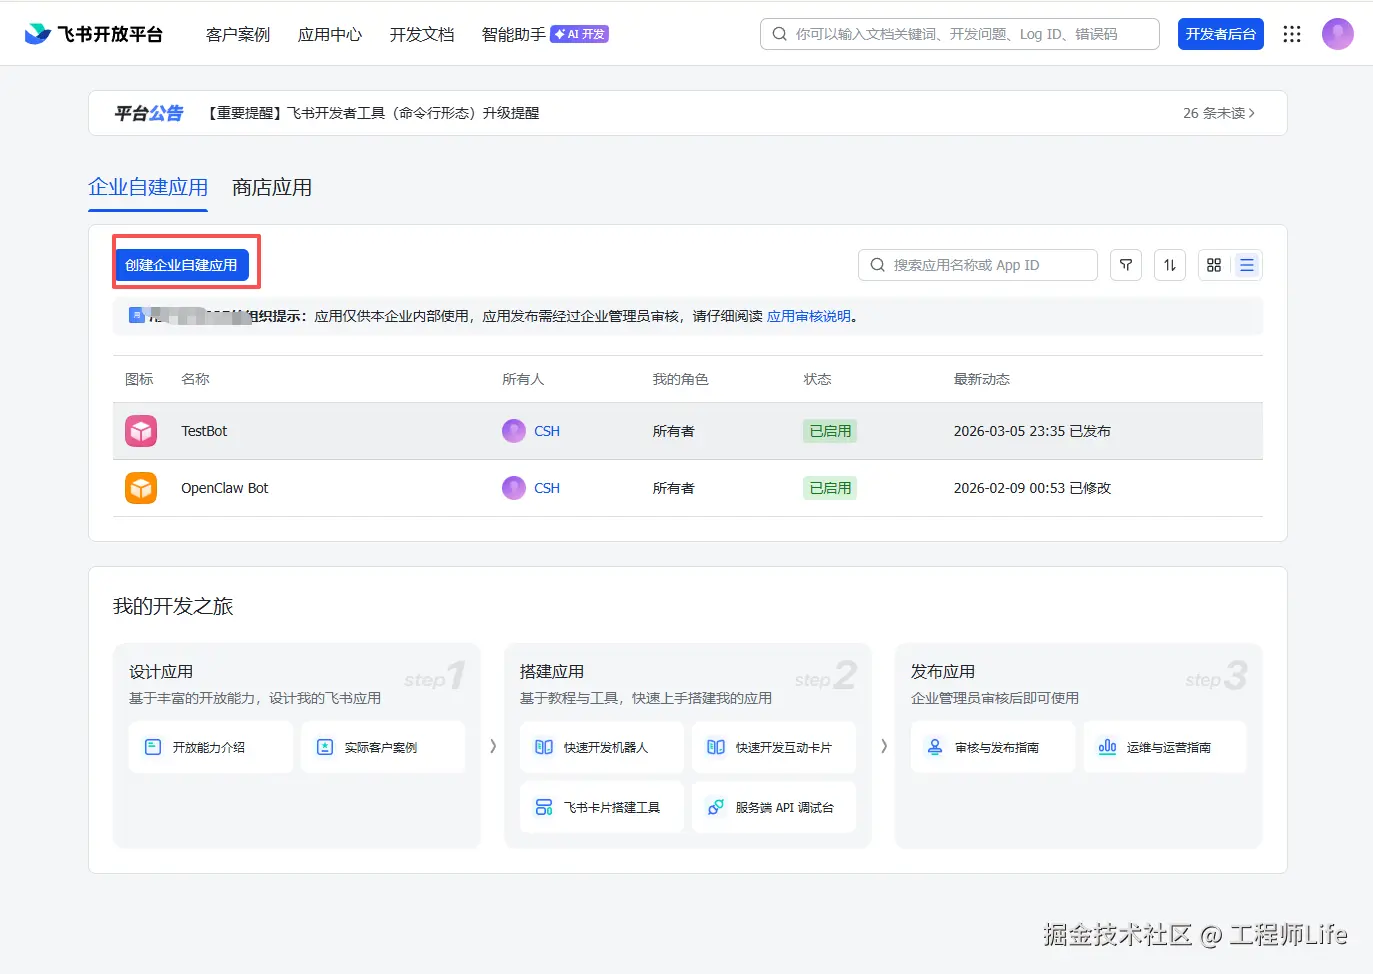Image resolution: width=1373 pixels, height=974 pixels.
Task: Click the TestBot app name
Action: 204,431
